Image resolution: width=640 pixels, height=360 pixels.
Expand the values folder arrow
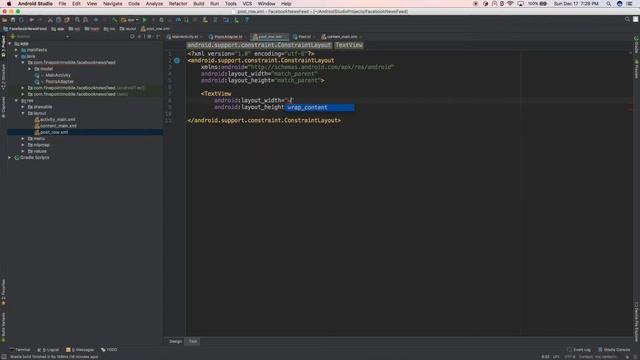point(23,151)
